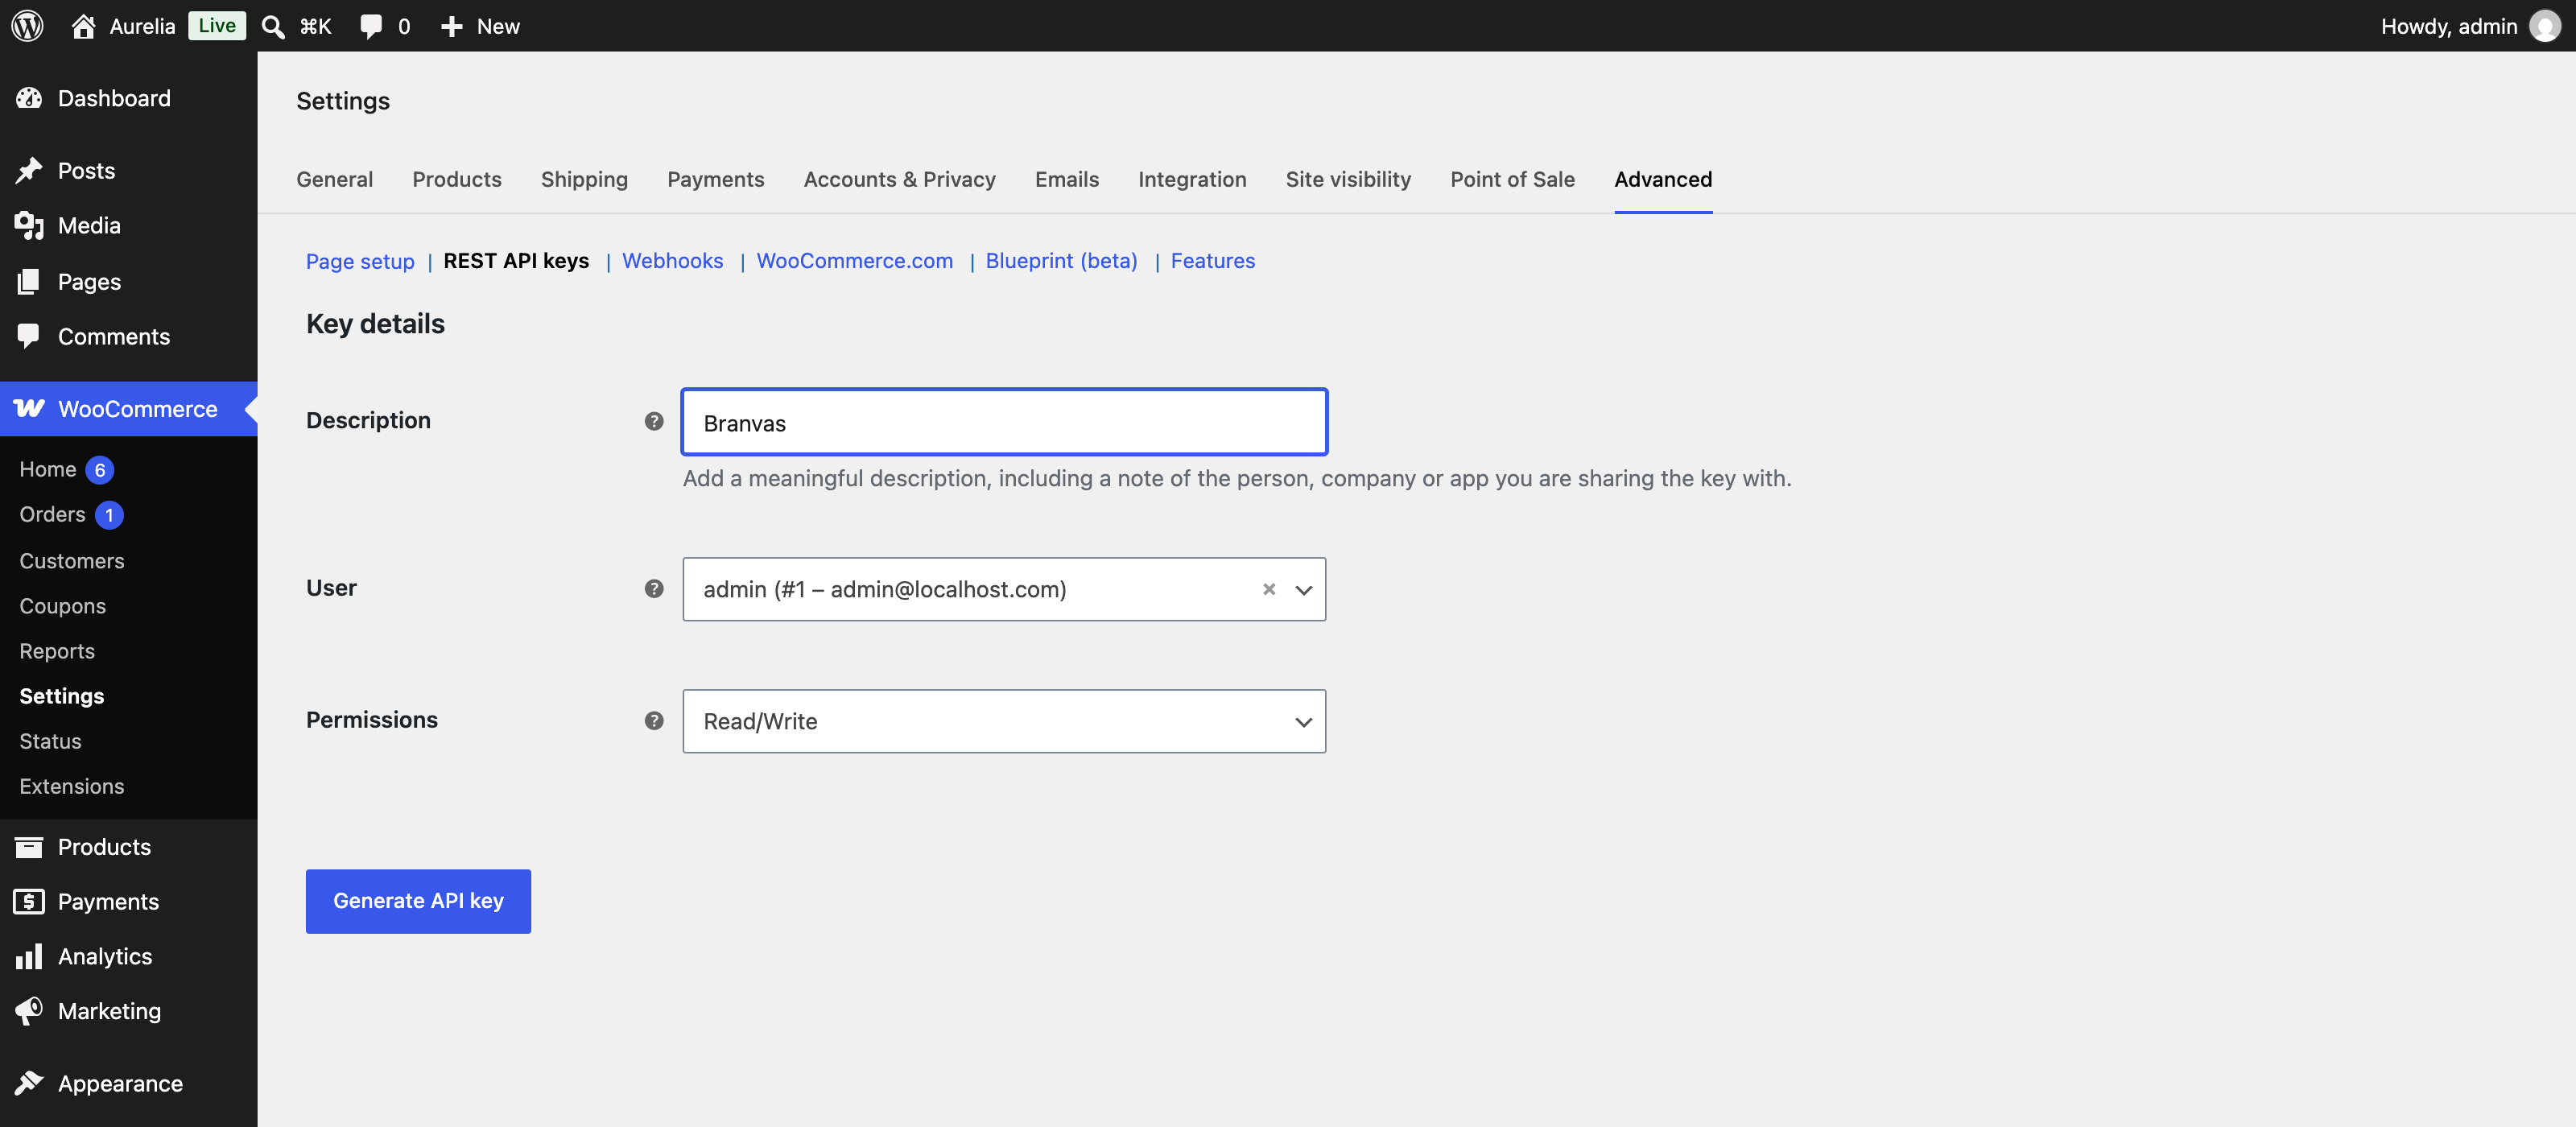This screenshot has height=1127, width=2576.
Task: Click the Products archive box icon
Action: pyautogui.click(x=29, y=847)
